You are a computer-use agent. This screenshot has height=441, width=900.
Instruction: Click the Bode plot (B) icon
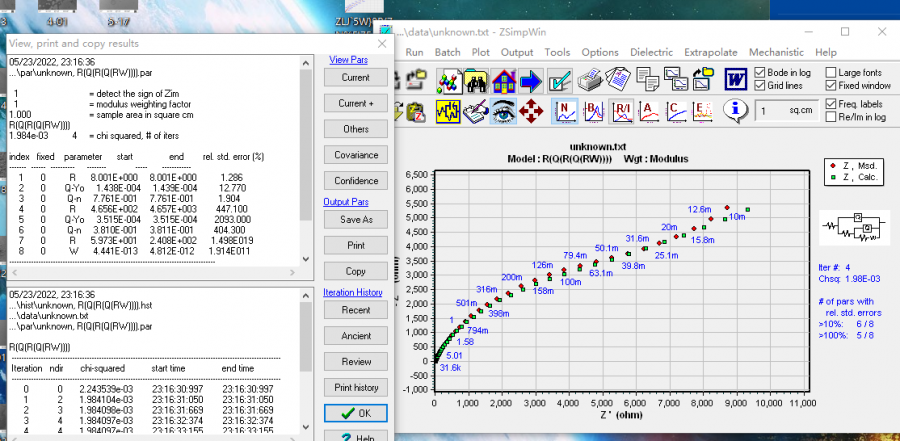point(593,110)
